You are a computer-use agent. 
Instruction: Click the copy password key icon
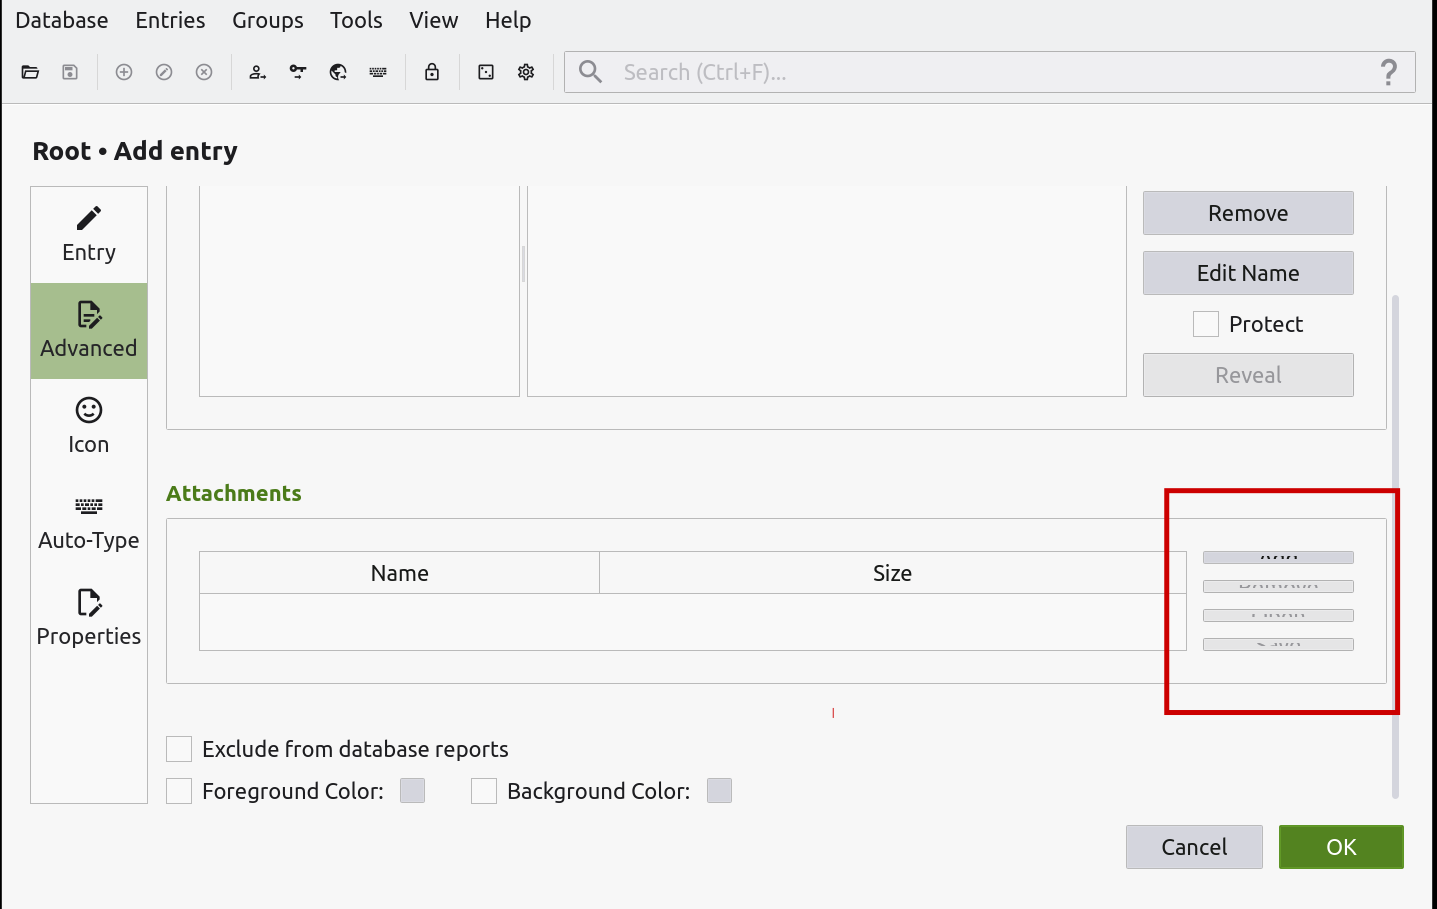click(297, 71)
